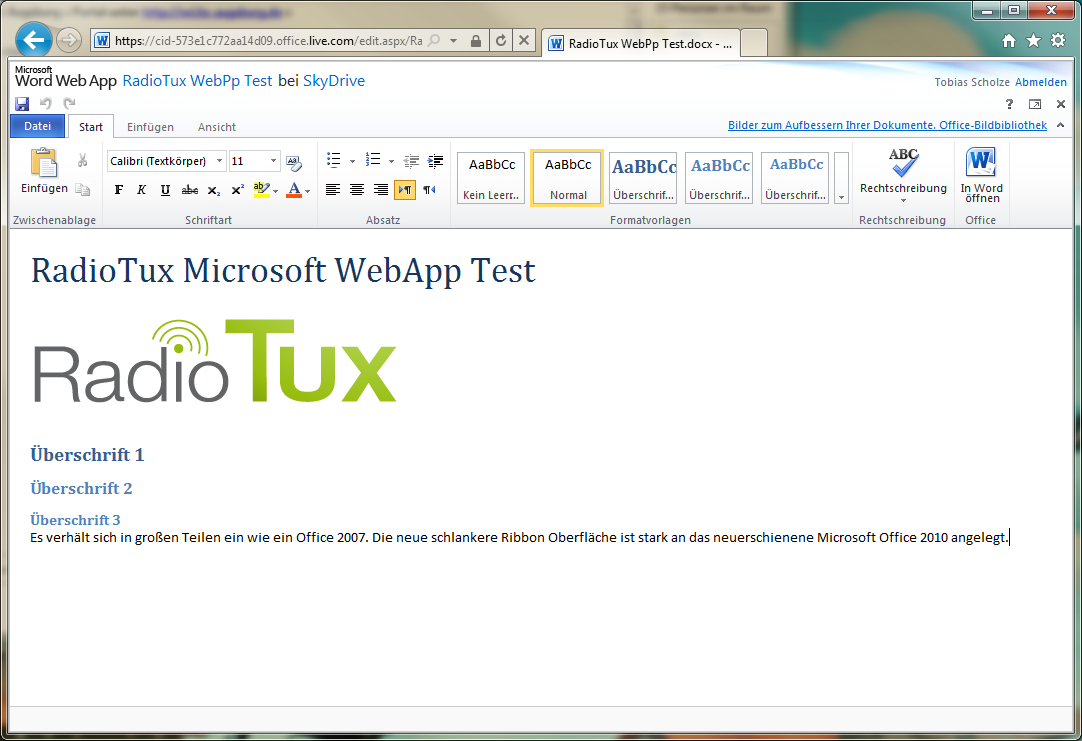Open help with the question mark icon
Viewport: 1082px width, 741px height.
(x=1010, y=104)
